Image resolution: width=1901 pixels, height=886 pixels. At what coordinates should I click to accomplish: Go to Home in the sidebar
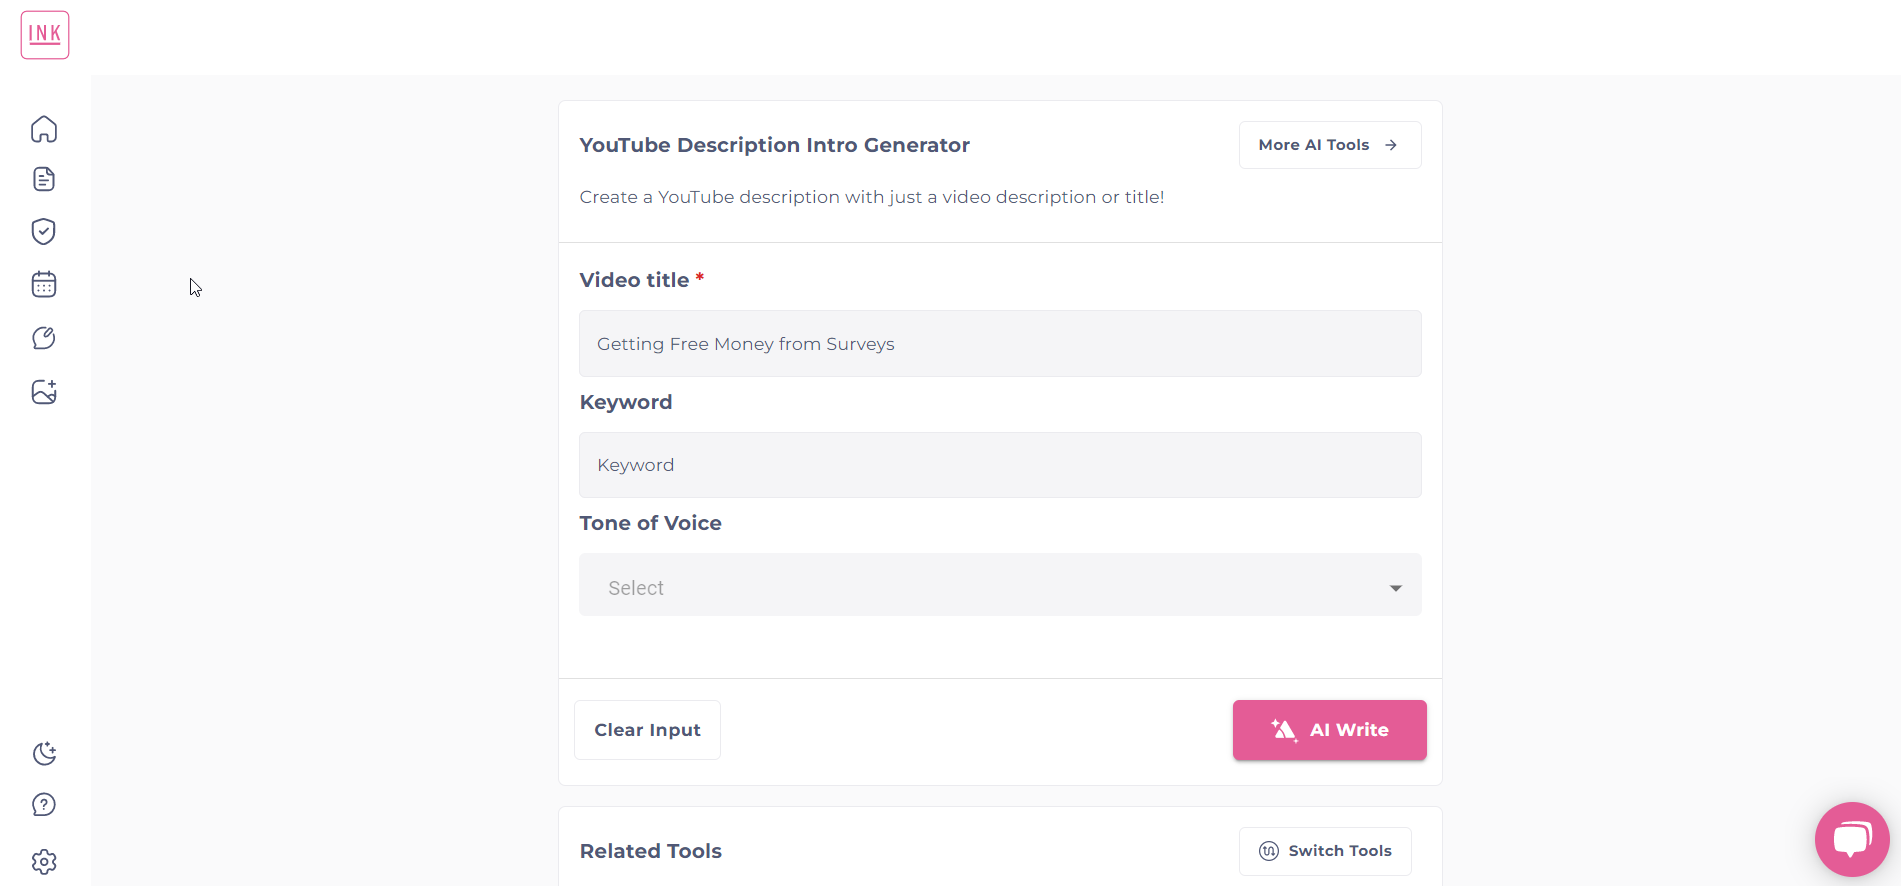click(x=44, y=129)
